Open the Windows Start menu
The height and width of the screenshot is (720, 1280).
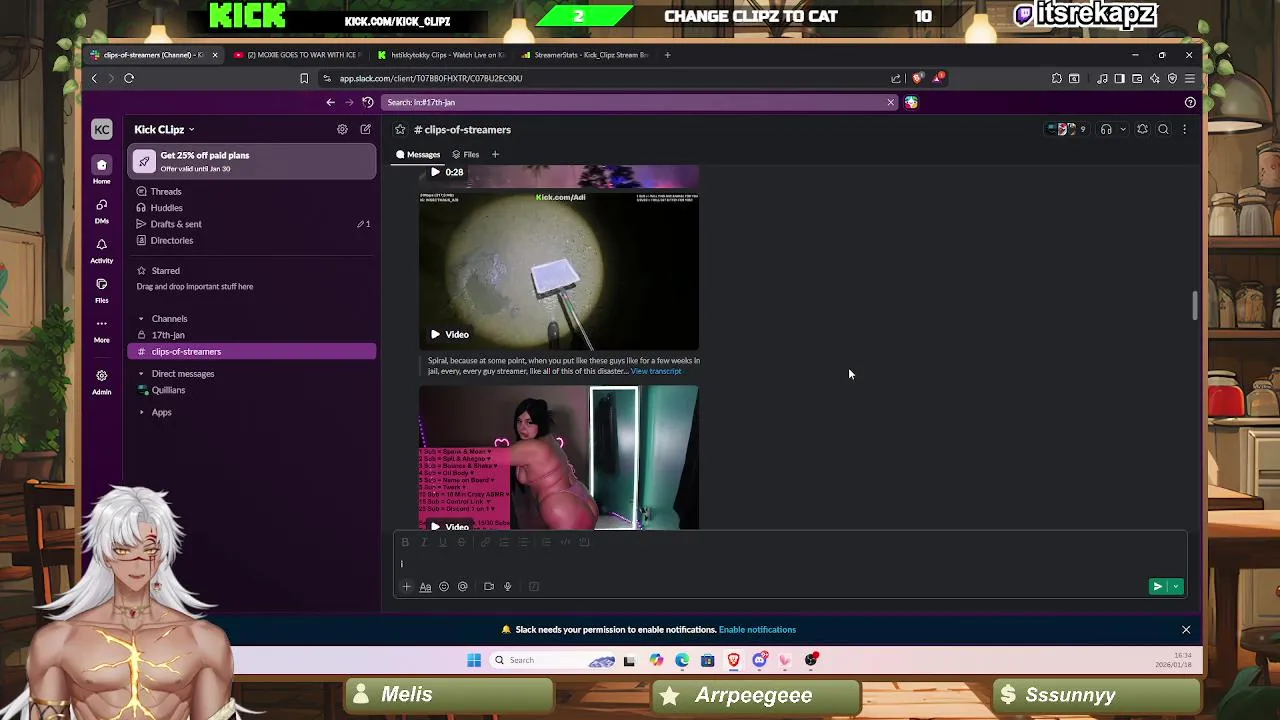click(474, 660)
